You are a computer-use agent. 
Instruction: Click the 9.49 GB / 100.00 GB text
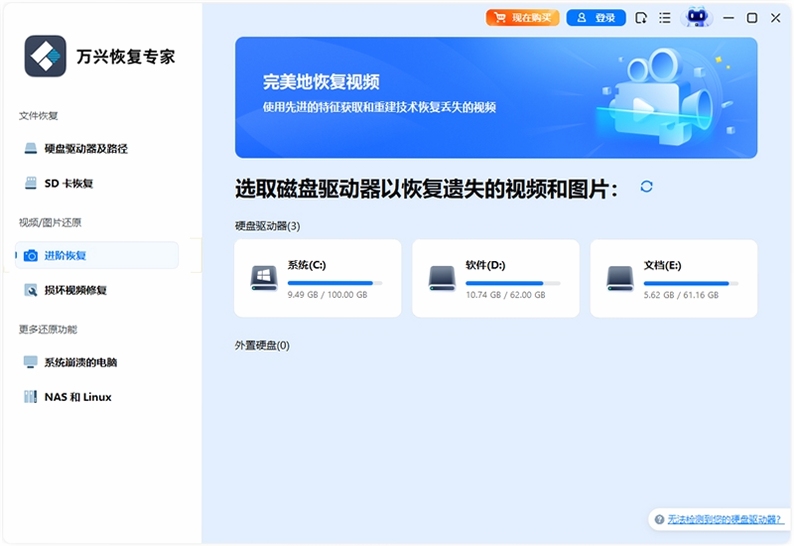pyautogui.click(x=328, y=295)
